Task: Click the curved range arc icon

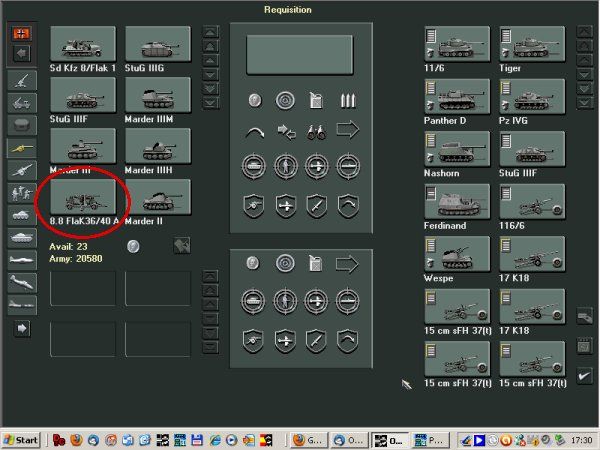Action: pyautogui.click(x=255, y=132)
